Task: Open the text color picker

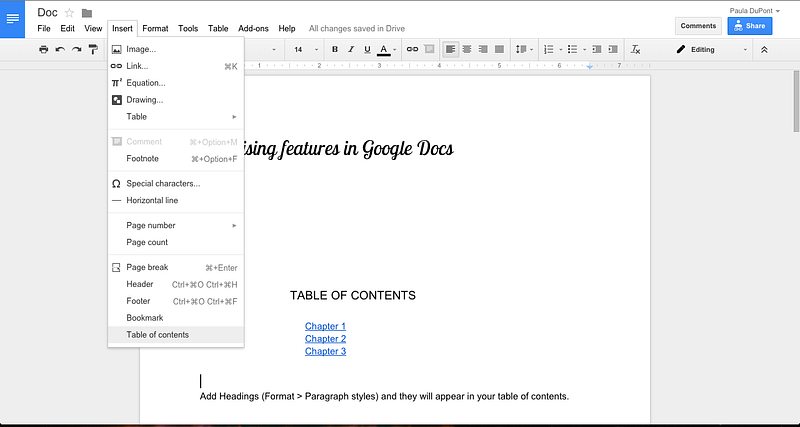Action: [x=387, y=49]
